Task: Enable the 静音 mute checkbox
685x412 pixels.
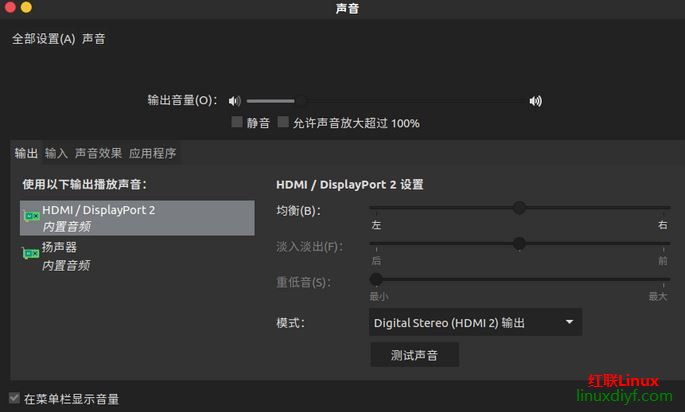Action: (237, 123)
